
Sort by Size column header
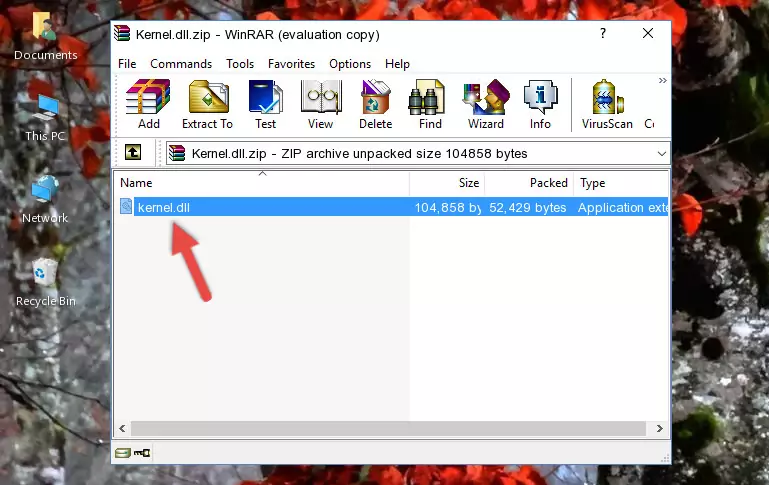(x=447, y=183)
